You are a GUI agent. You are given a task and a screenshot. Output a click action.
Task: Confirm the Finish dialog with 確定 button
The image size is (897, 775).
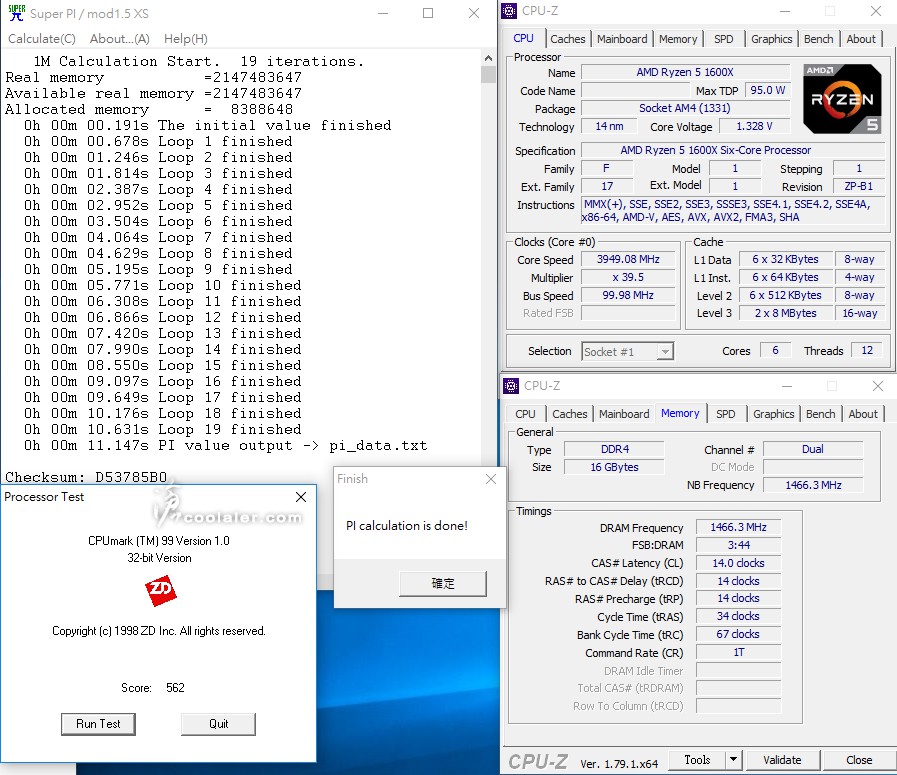(x=443, y=583)
